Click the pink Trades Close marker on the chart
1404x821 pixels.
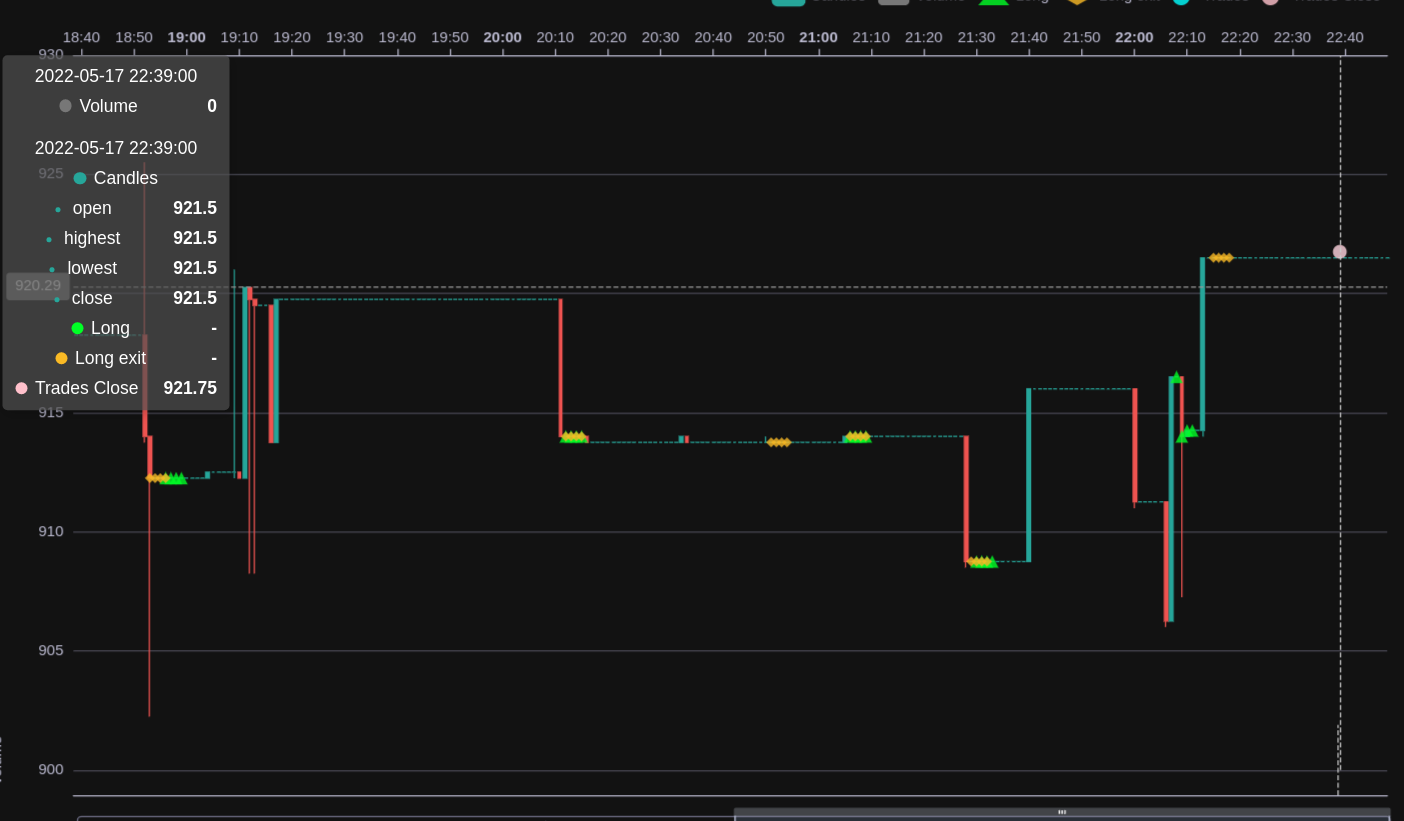1339,251
